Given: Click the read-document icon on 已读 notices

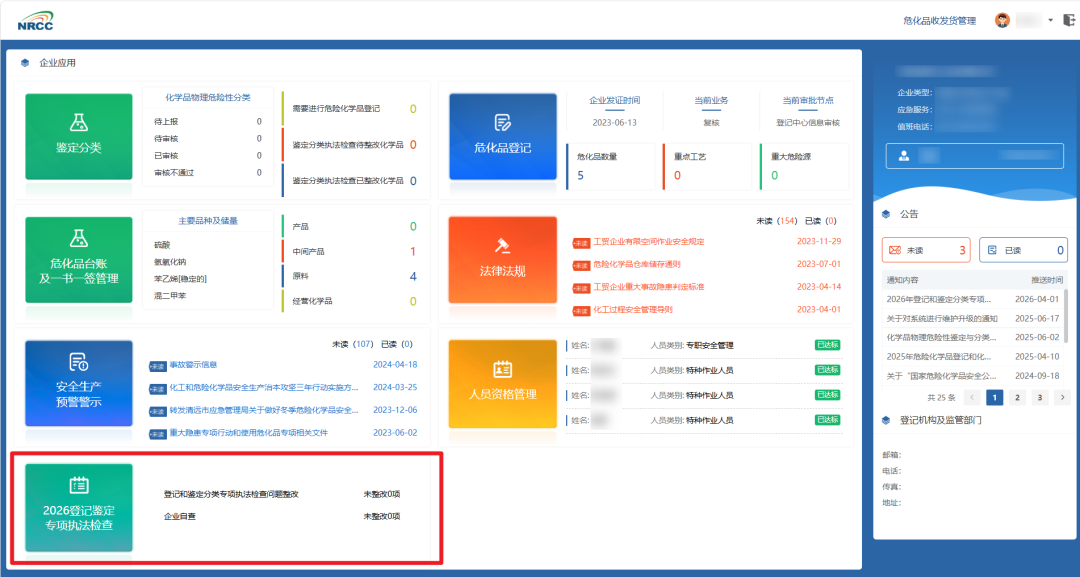Looking at the screenshot, I should point(993,250).
